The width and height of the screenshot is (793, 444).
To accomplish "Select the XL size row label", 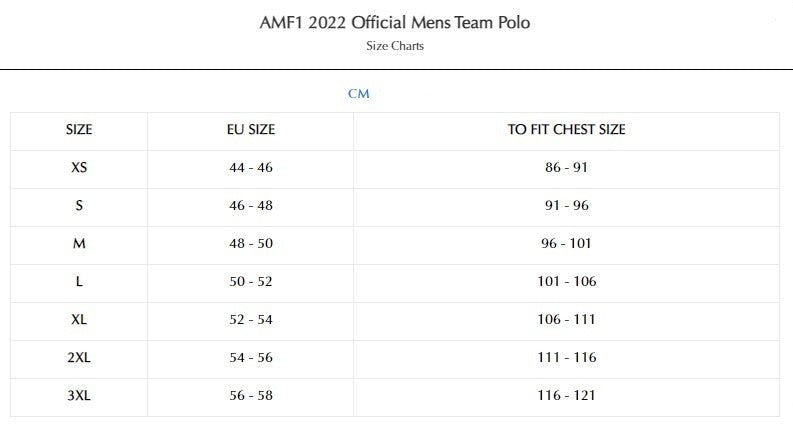I will 79,320.
